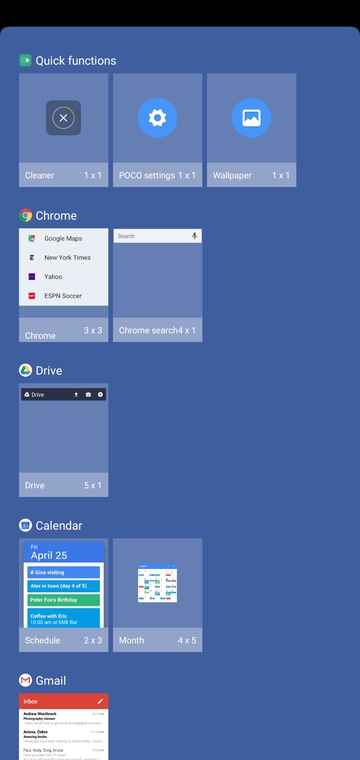Tap the Drive logo icon in header
Screen dimensions: 360x760
[x=25, y=370]
